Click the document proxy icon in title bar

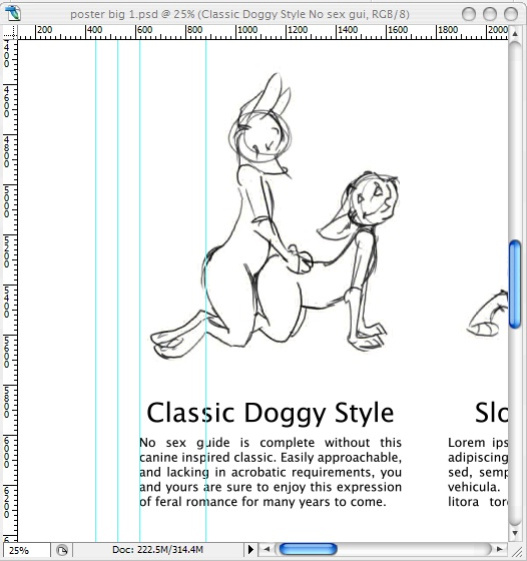click(13, 14)
